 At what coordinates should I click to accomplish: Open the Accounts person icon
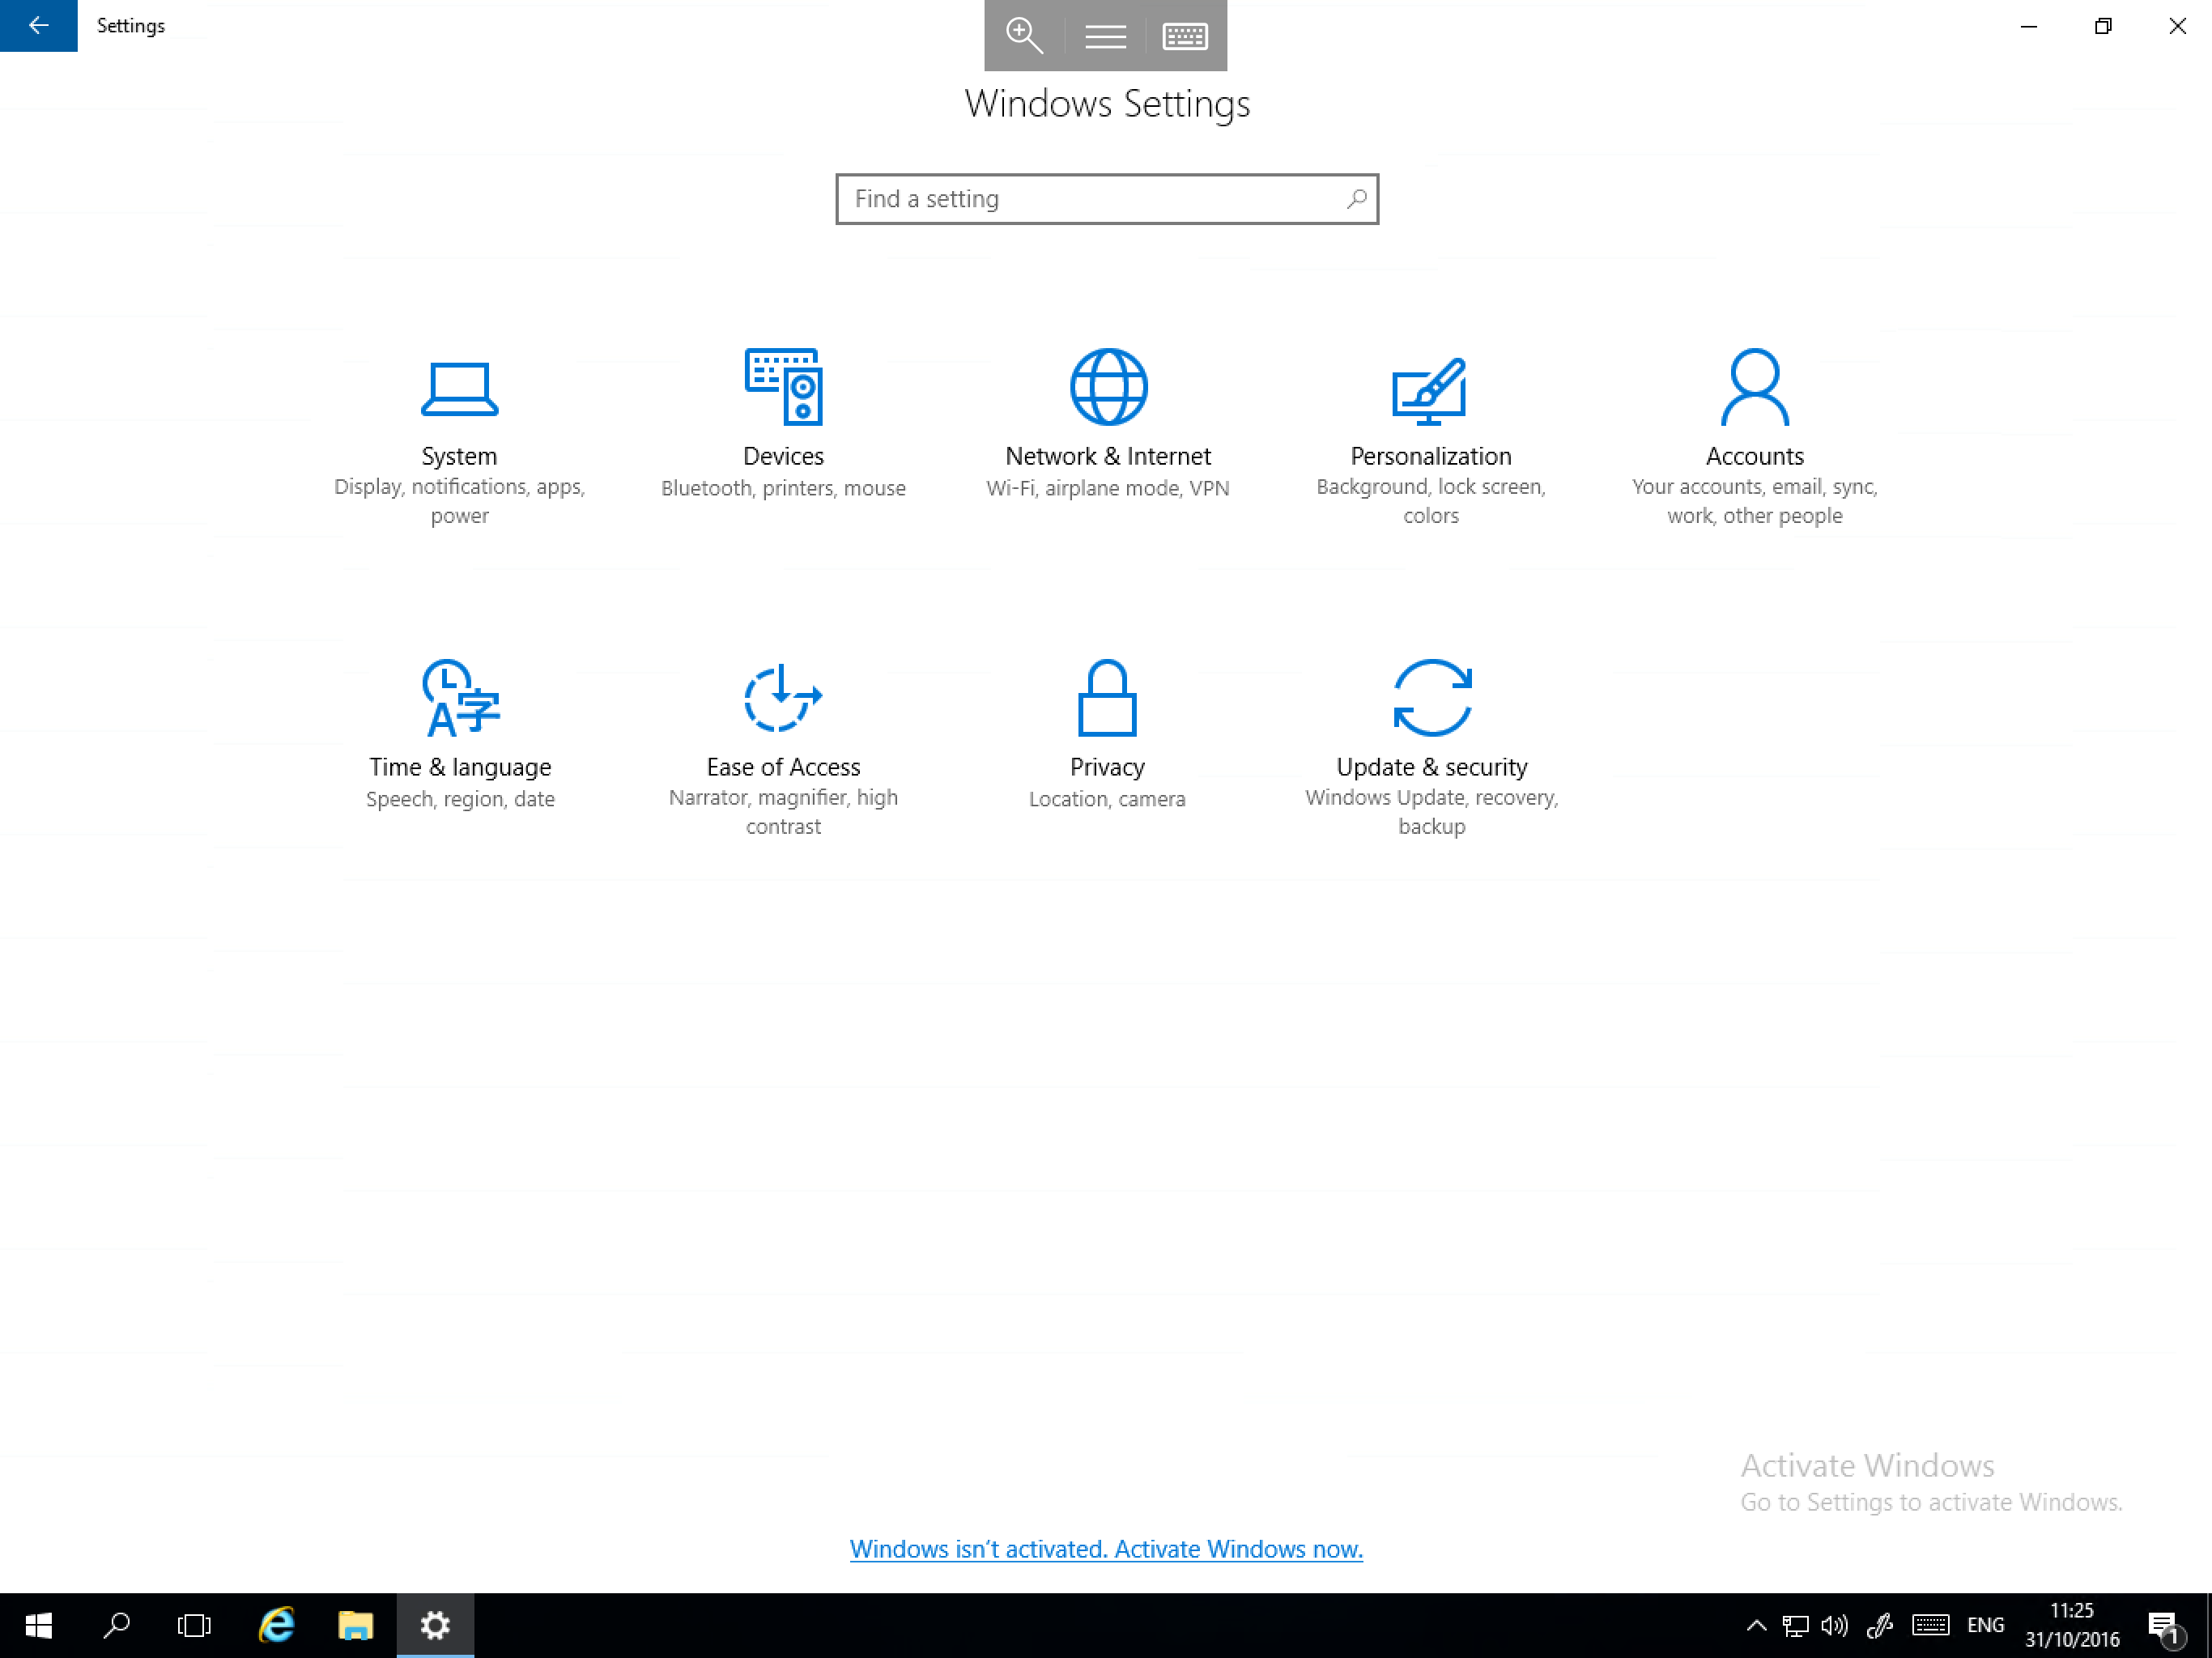coord(1755,386)
